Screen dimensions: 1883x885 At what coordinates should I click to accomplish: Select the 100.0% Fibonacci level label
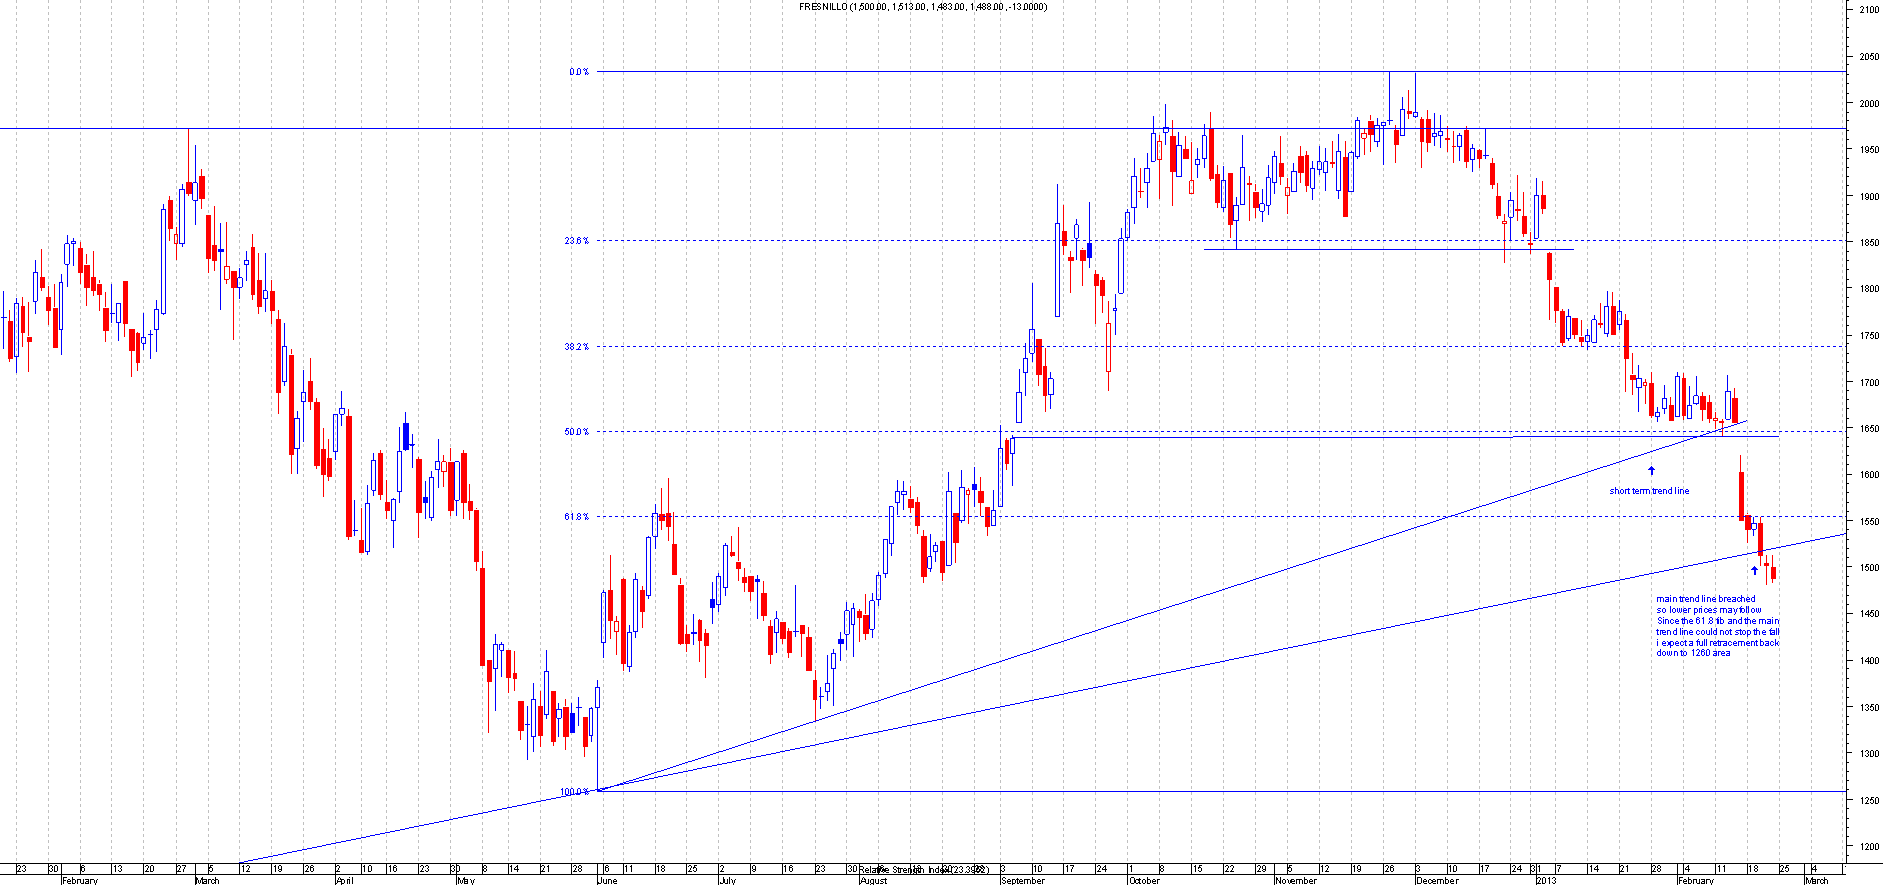click(574, 792)
